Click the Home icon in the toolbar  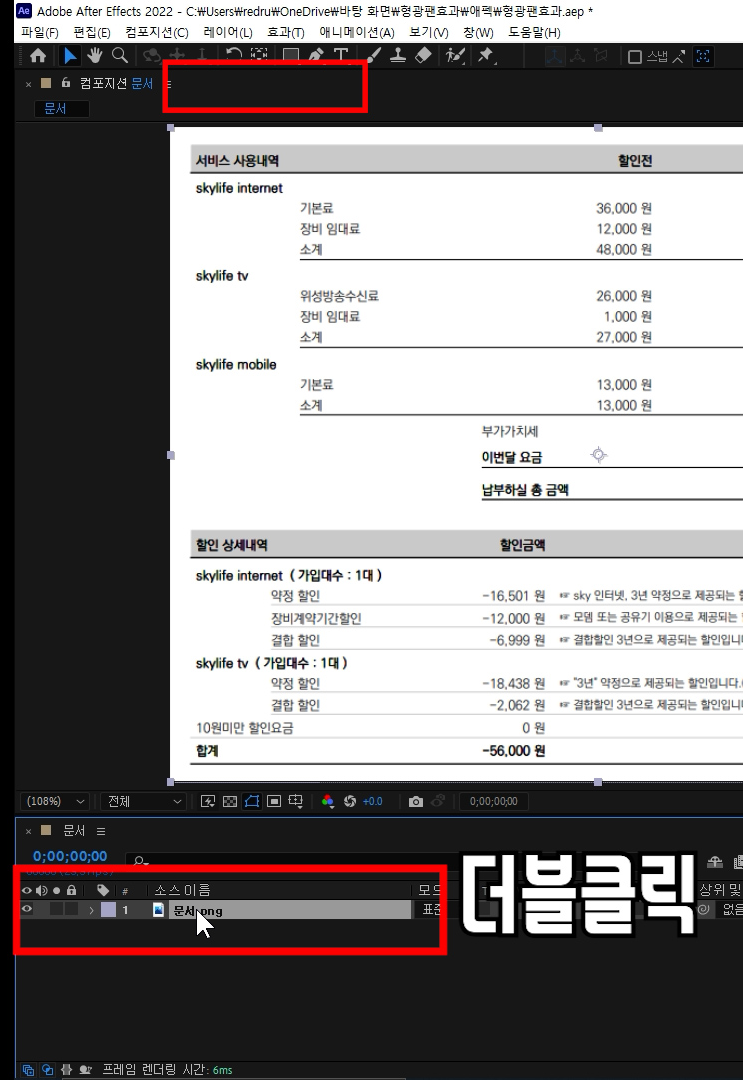pyautogui.click(x=38, y=56)
